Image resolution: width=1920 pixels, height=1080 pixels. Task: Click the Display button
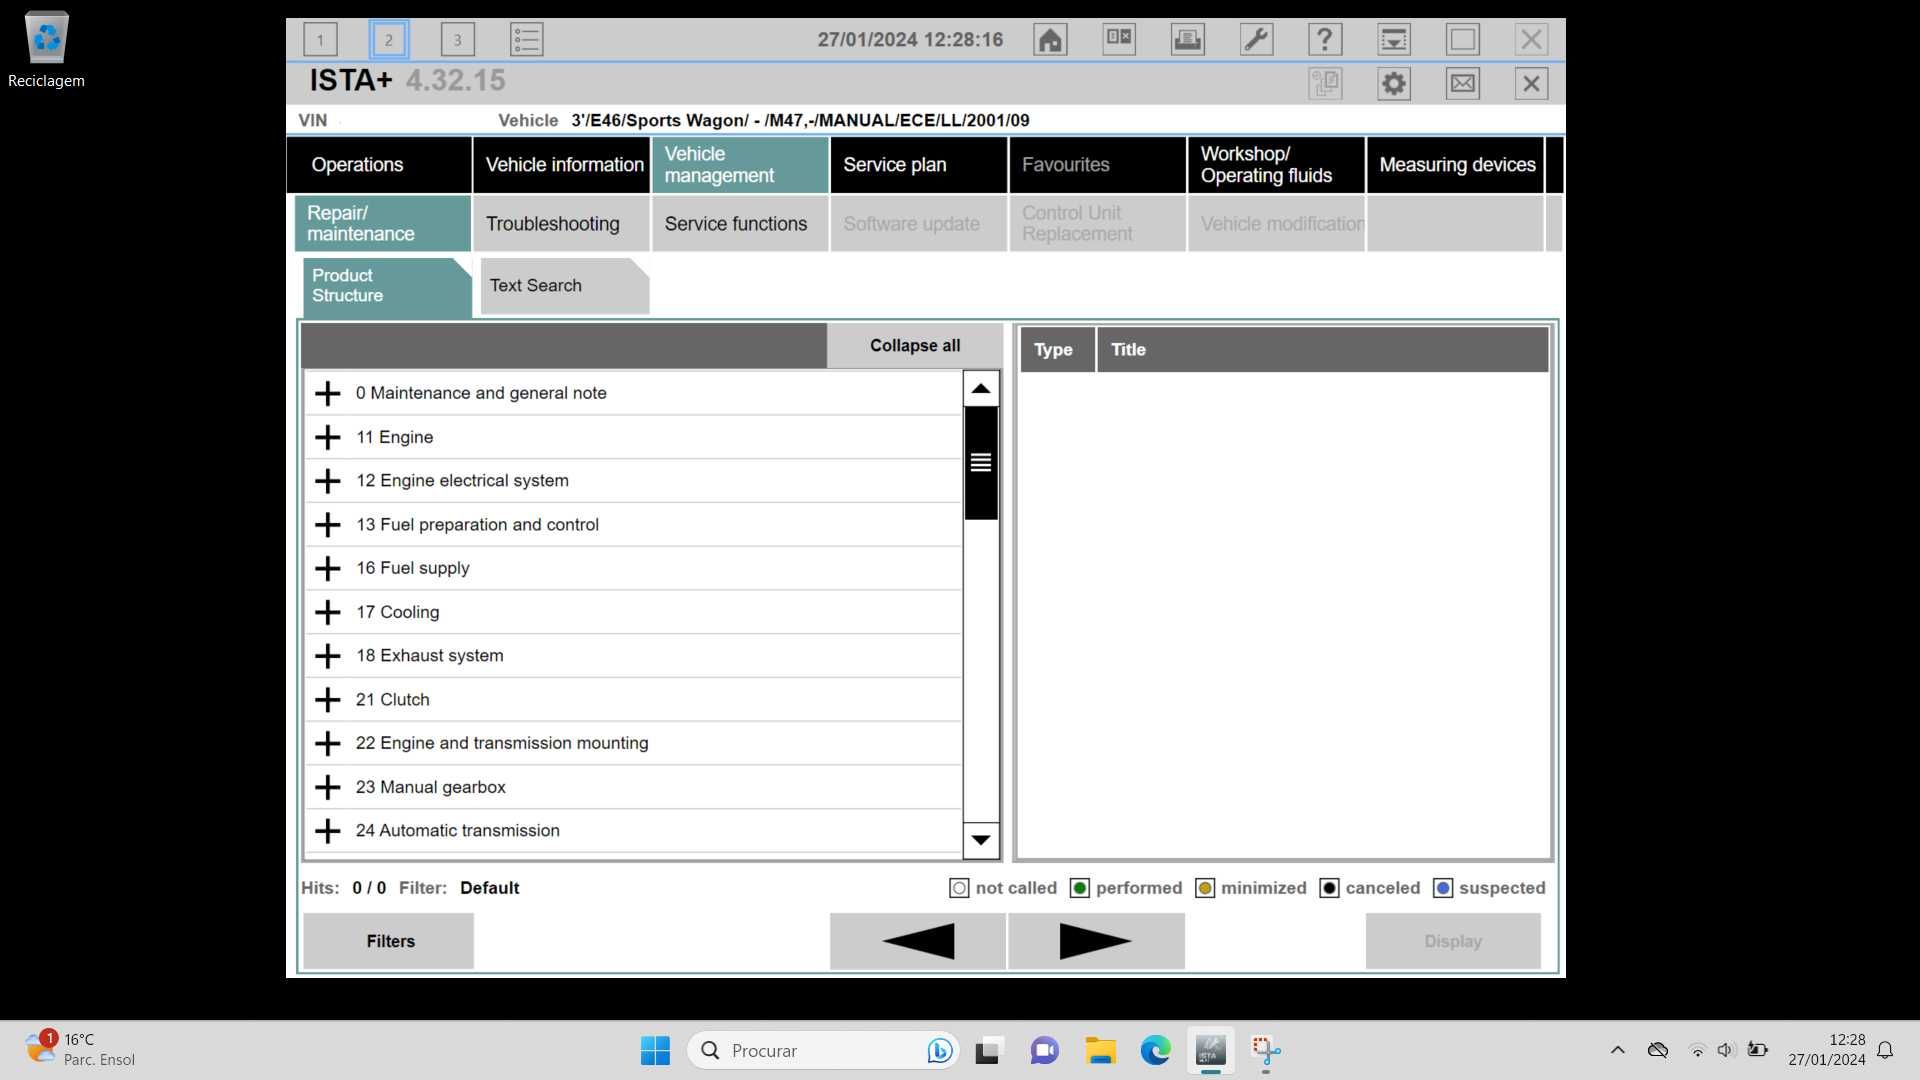pyautogui.click(x=1453, y=941)
